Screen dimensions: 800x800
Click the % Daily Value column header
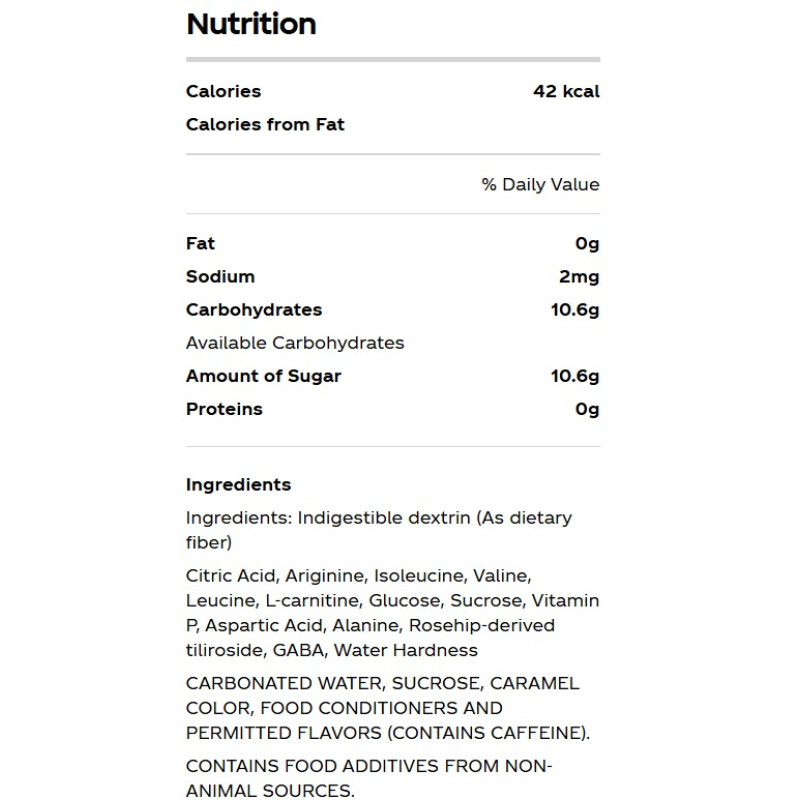540,184
